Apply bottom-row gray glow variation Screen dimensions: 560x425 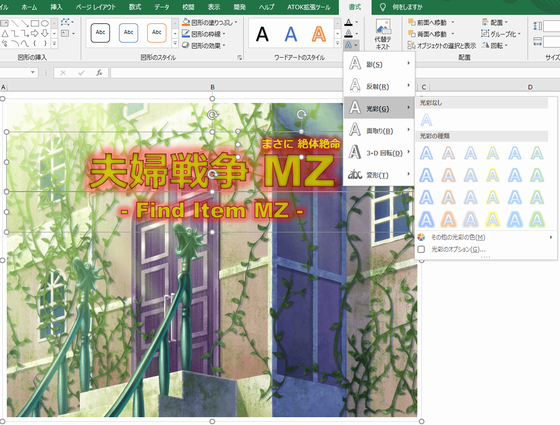point(470,219)
